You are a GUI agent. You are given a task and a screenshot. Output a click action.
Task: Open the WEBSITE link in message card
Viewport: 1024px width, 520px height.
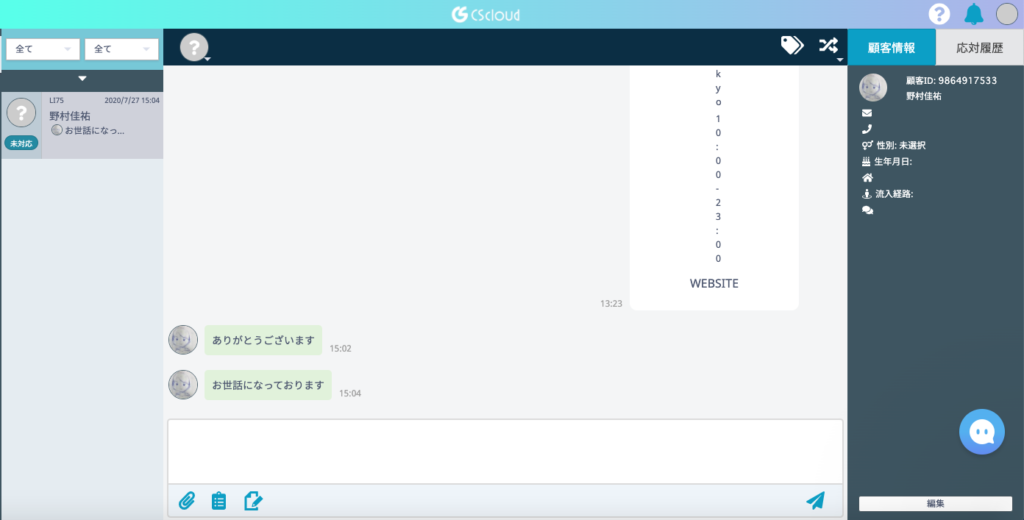point(714,284)
